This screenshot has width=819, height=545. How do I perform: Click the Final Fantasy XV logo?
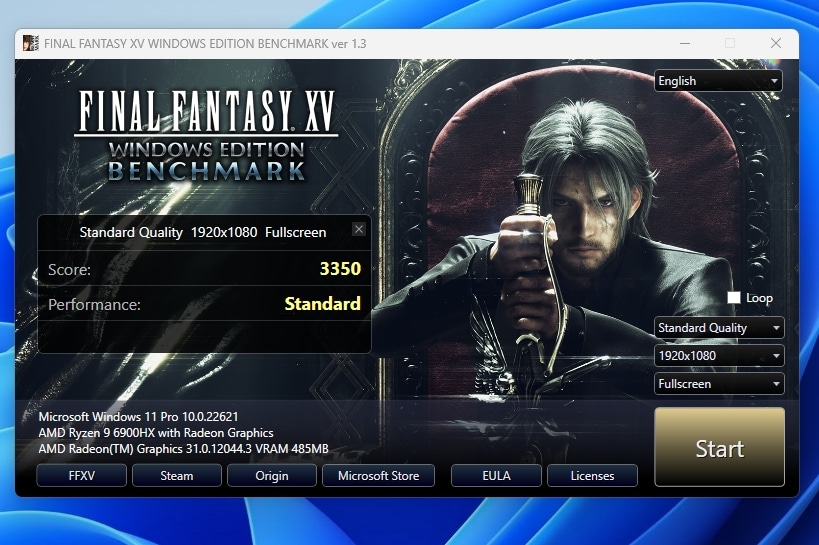207,135
